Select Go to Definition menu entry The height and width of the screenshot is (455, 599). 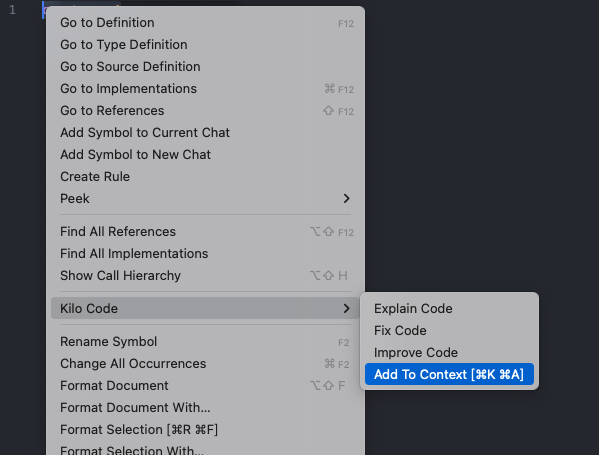205,23
